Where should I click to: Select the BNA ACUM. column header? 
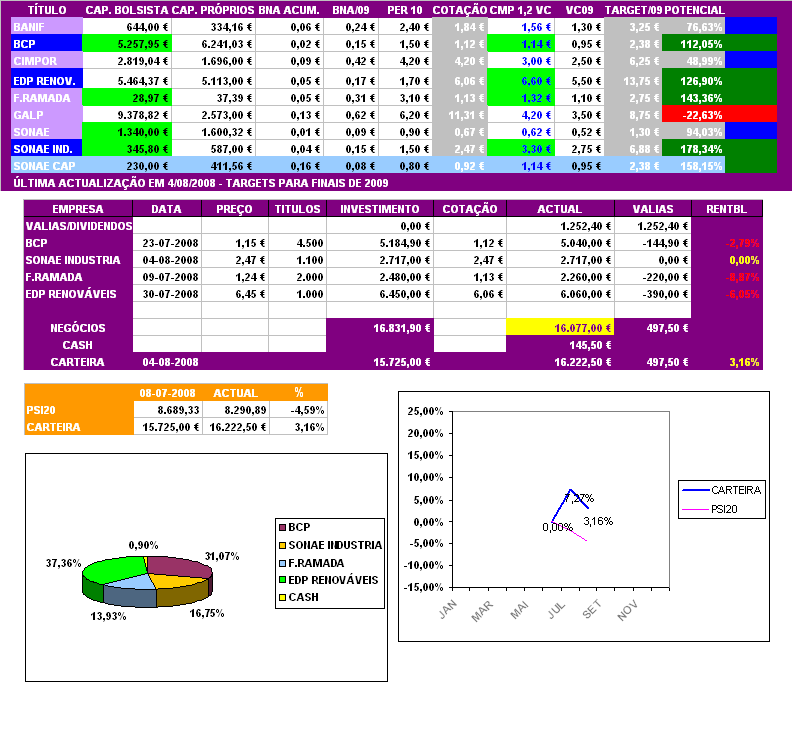point(289,10)
